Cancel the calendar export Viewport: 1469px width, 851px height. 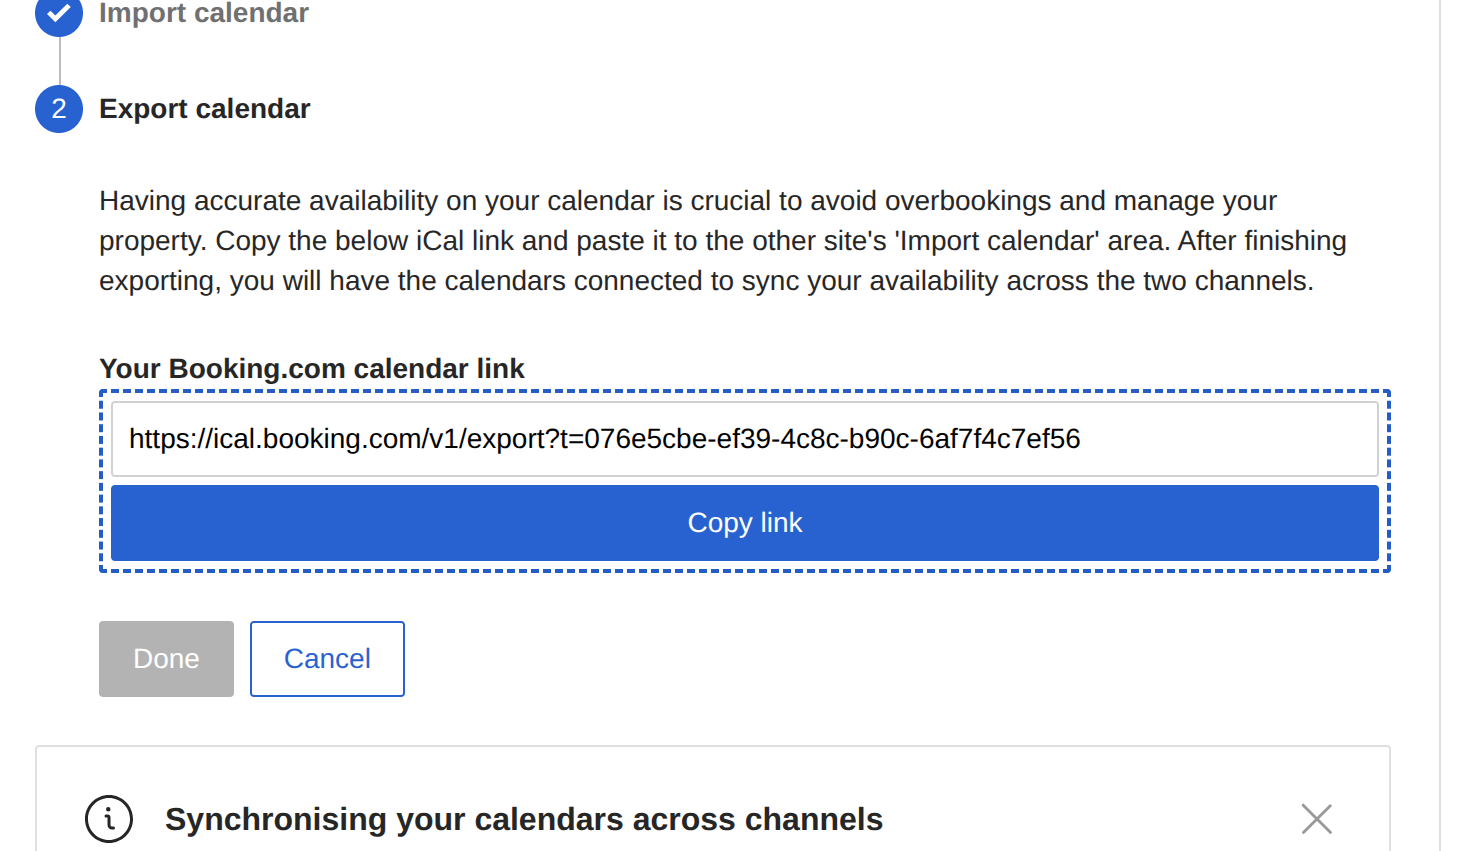(327, 659)
